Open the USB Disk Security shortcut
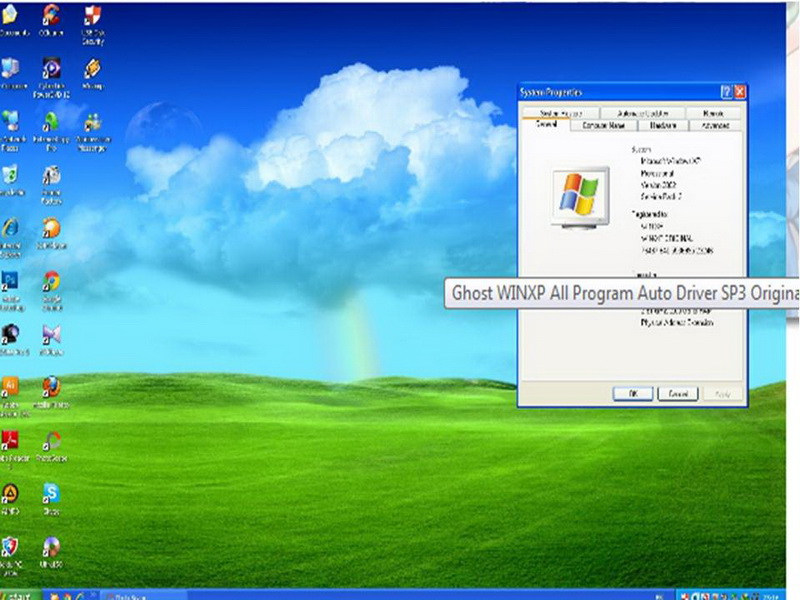Viewport: 800px width, 600px height. coord(92,15)
